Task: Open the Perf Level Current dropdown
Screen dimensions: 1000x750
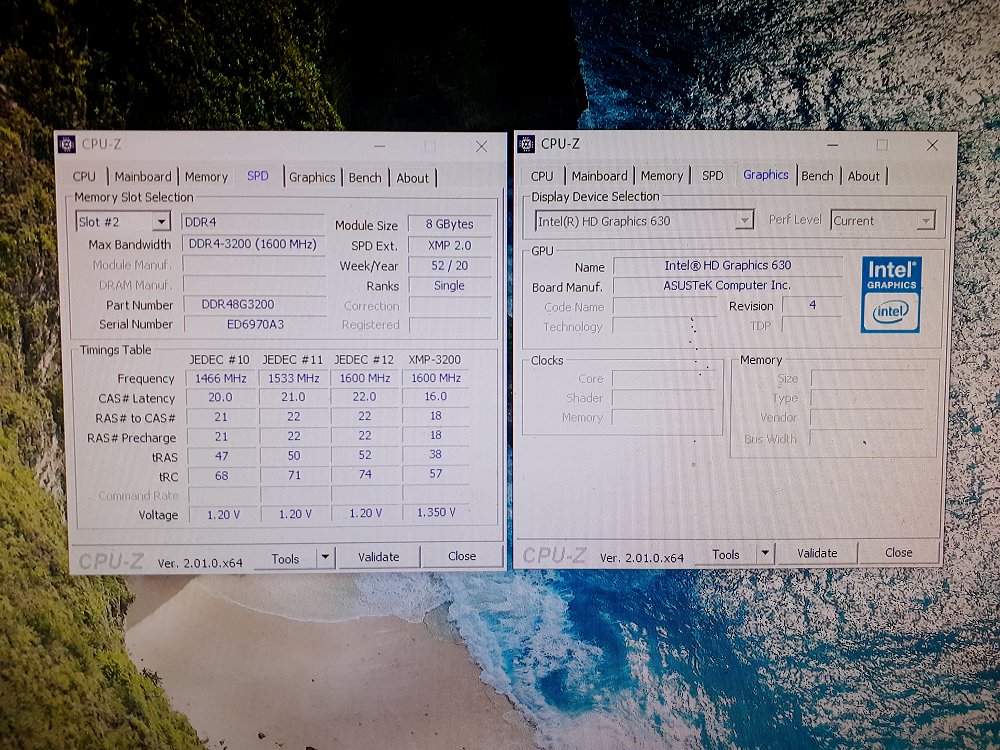Action: coord(925,221)
